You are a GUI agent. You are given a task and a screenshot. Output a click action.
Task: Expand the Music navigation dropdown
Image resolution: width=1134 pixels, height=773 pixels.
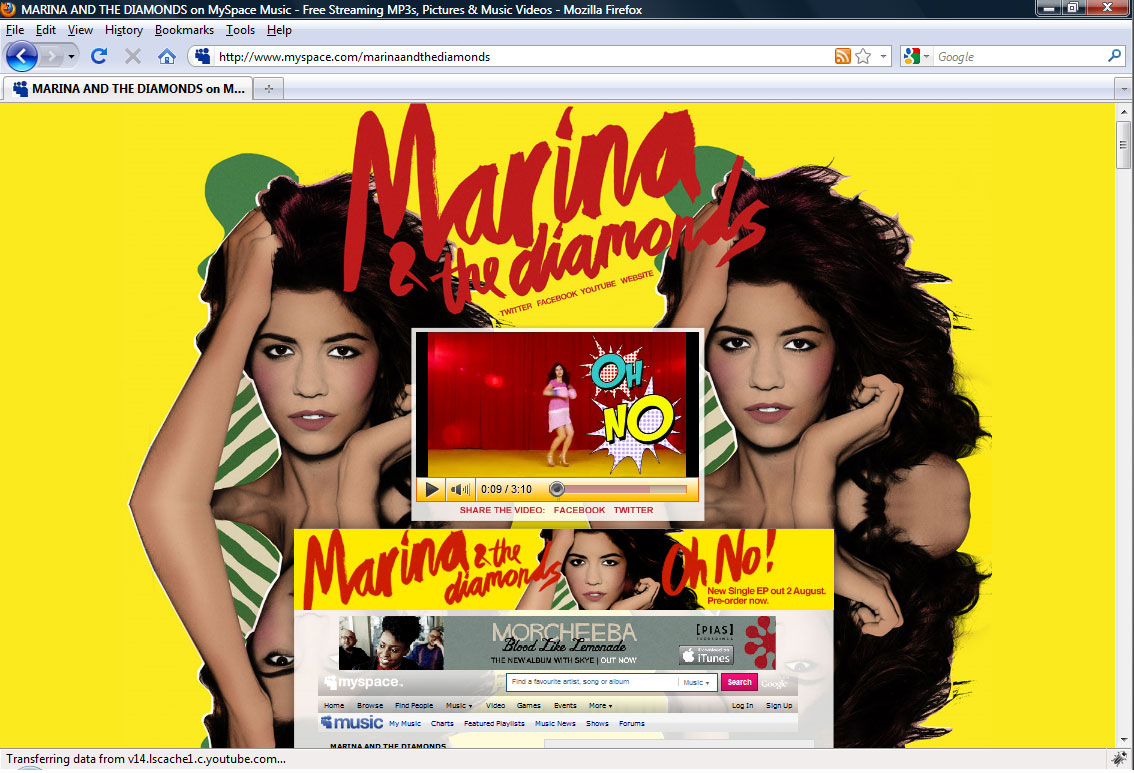459,706
